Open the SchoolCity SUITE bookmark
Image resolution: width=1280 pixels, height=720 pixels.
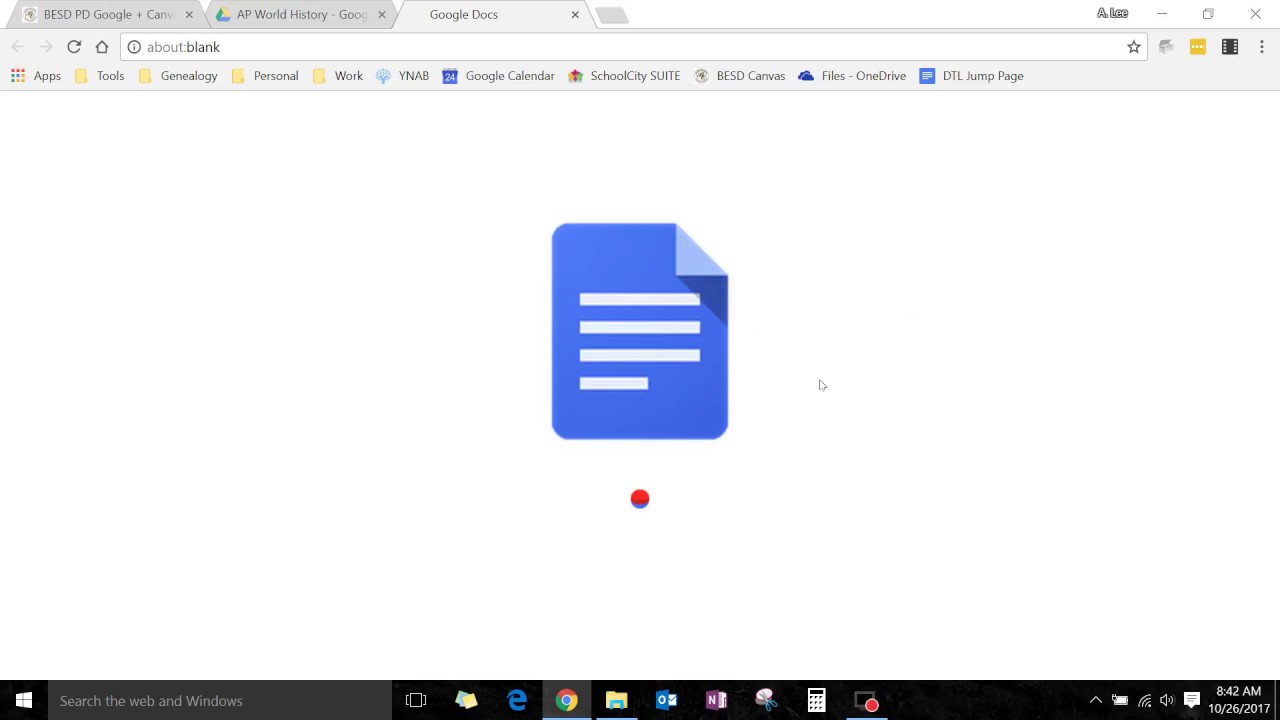click(x=624, y=76)
